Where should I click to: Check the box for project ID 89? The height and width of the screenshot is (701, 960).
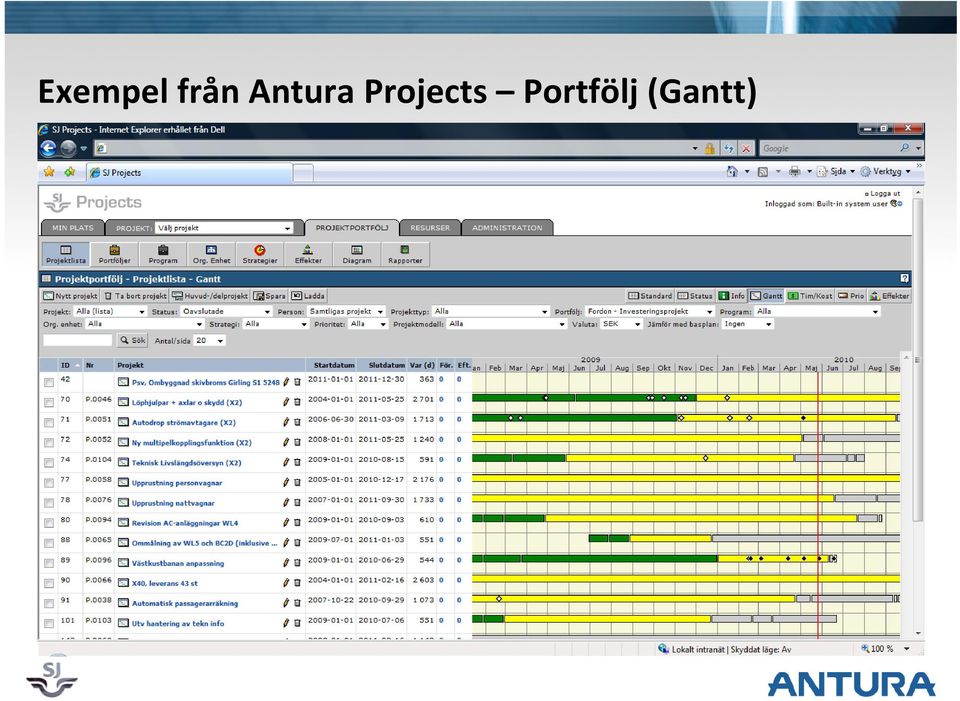click(49, 564)
